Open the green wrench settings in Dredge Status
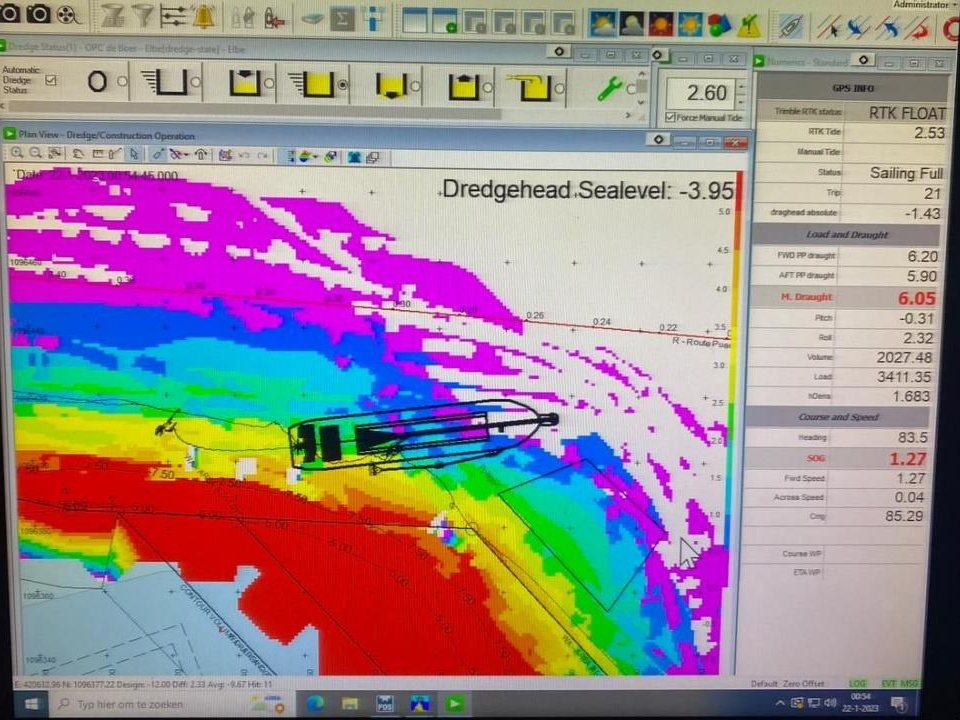 point(609,89)
